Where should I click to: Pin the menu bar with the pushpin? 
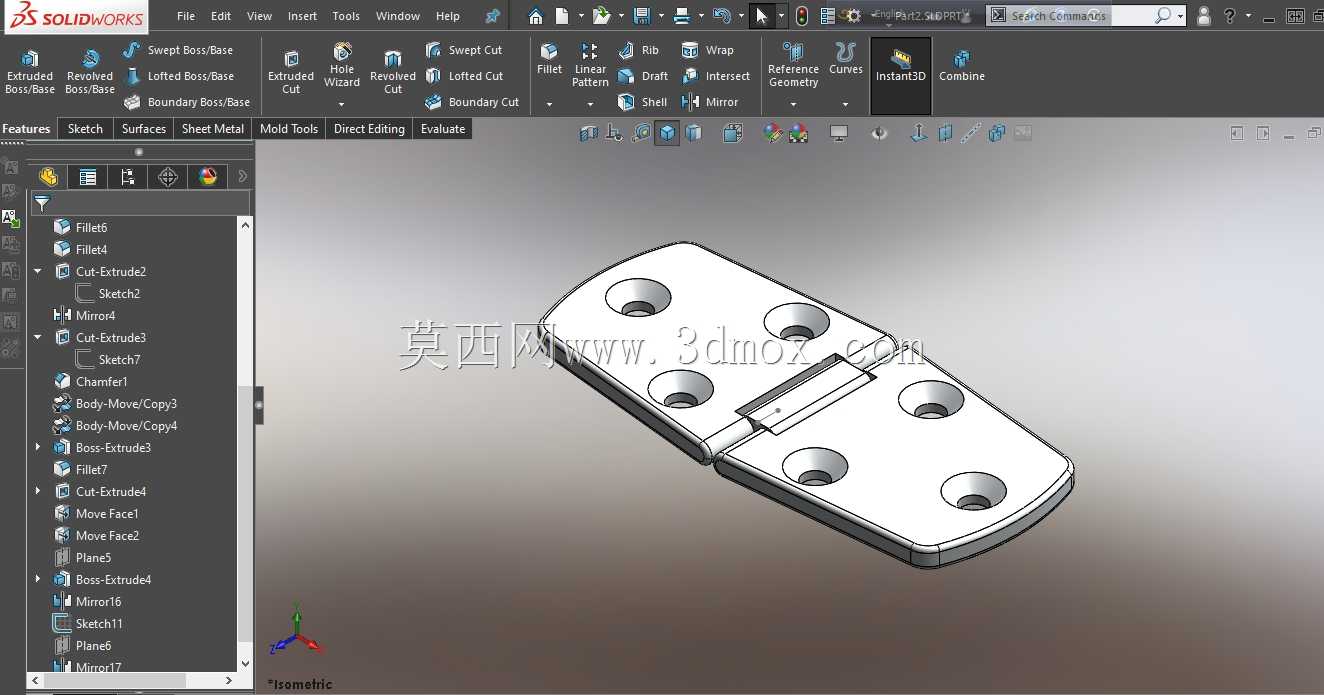tap(492, 16)
